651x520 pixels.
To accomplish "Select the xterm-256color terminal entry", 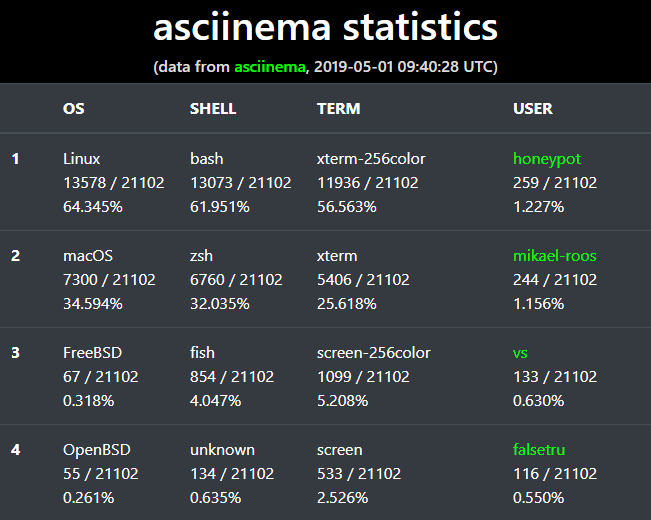I will point(371,159).
